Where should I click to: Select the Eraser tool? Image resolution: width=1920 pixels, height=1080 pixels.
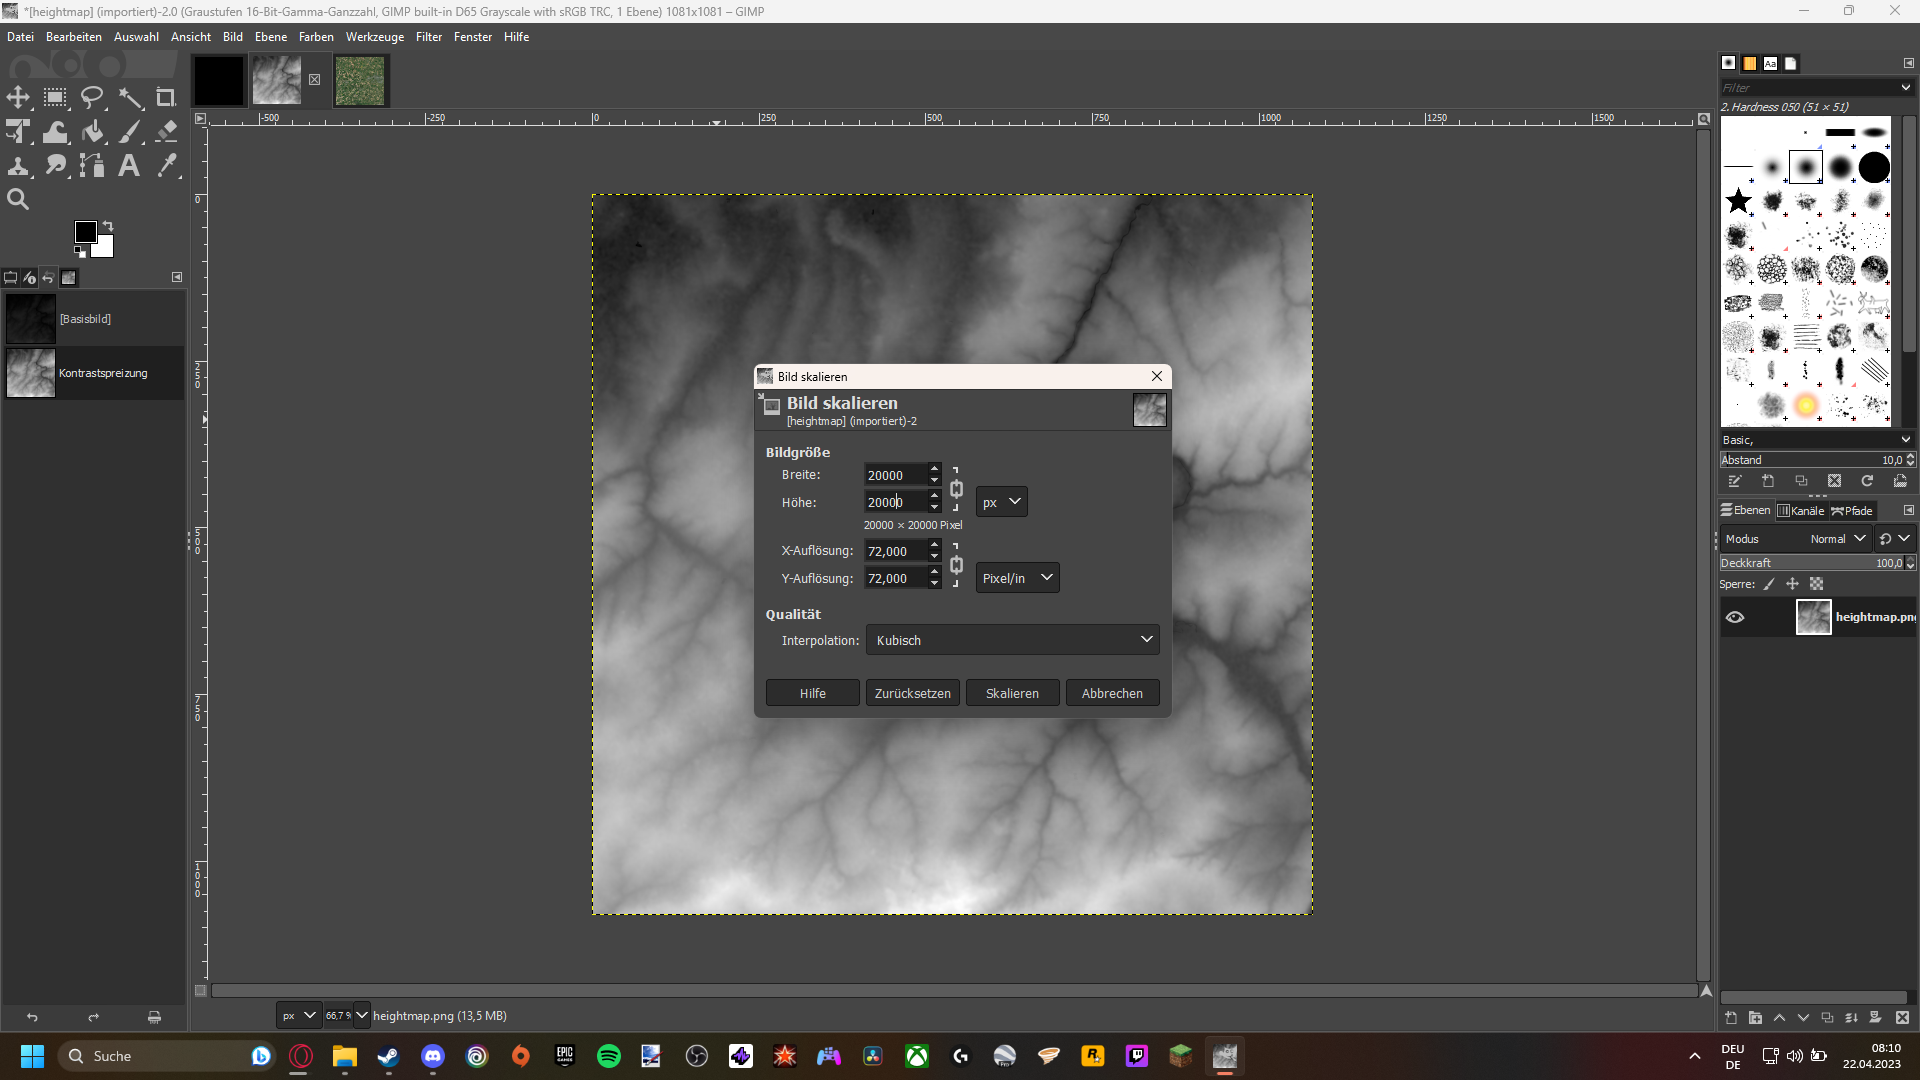click(167, 132)
